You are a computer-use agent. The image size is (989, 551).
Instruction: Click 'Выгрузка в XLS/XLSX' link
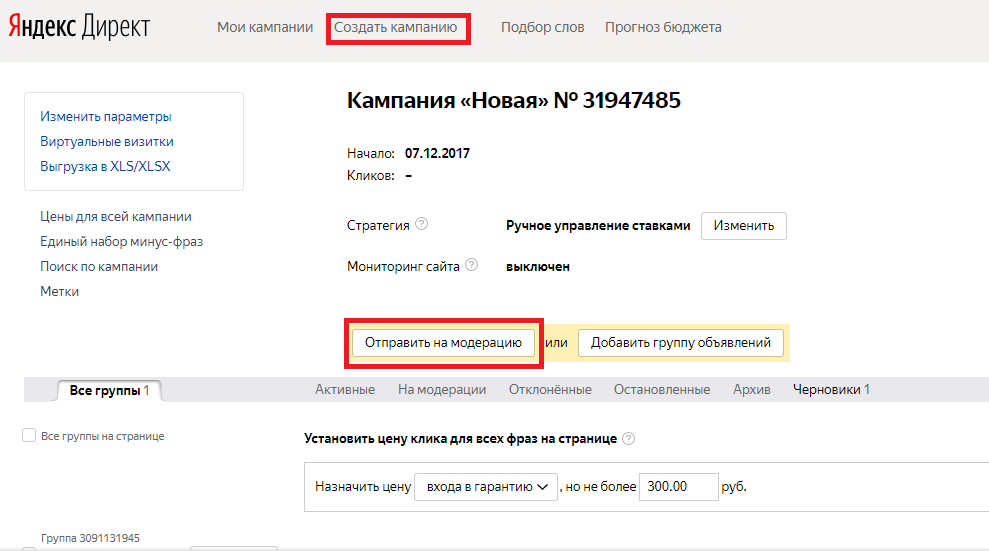tap(105, 167)
